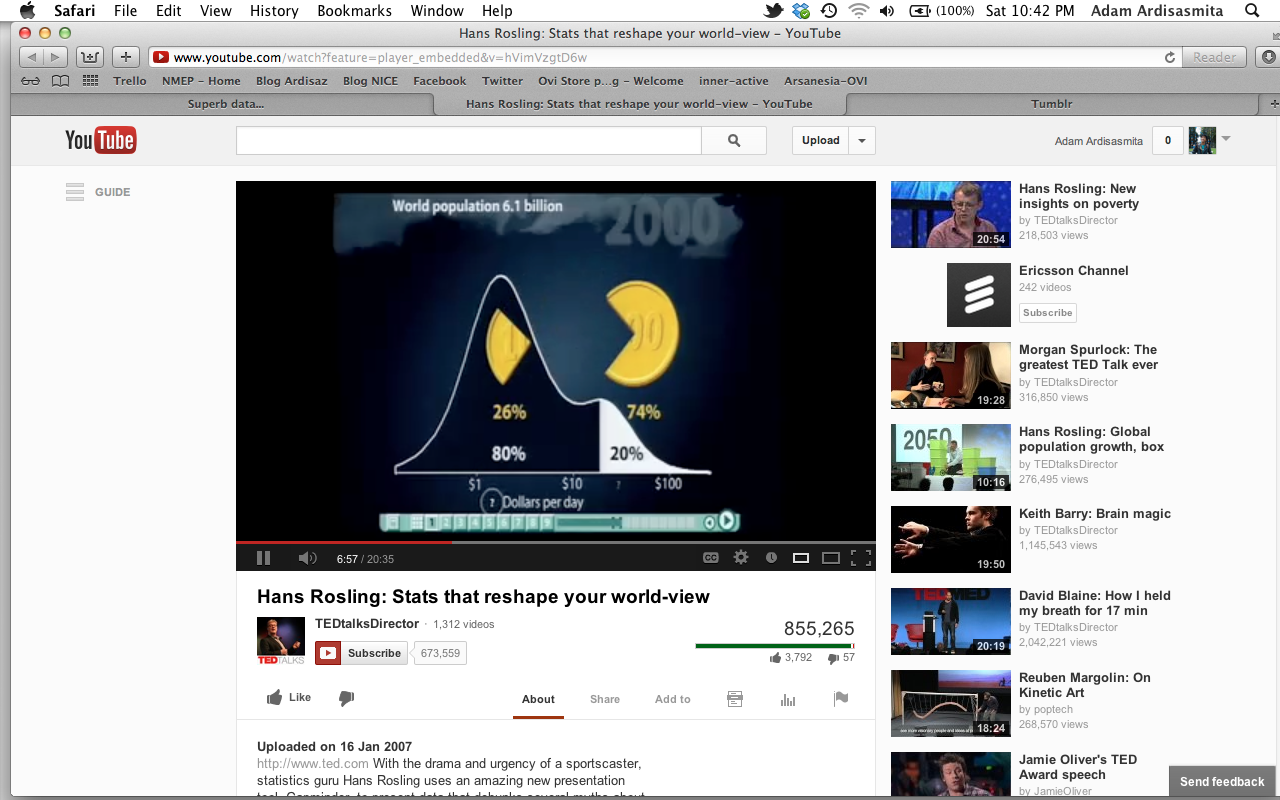Expand the Upload dropdown arrow

pos(862,141)
